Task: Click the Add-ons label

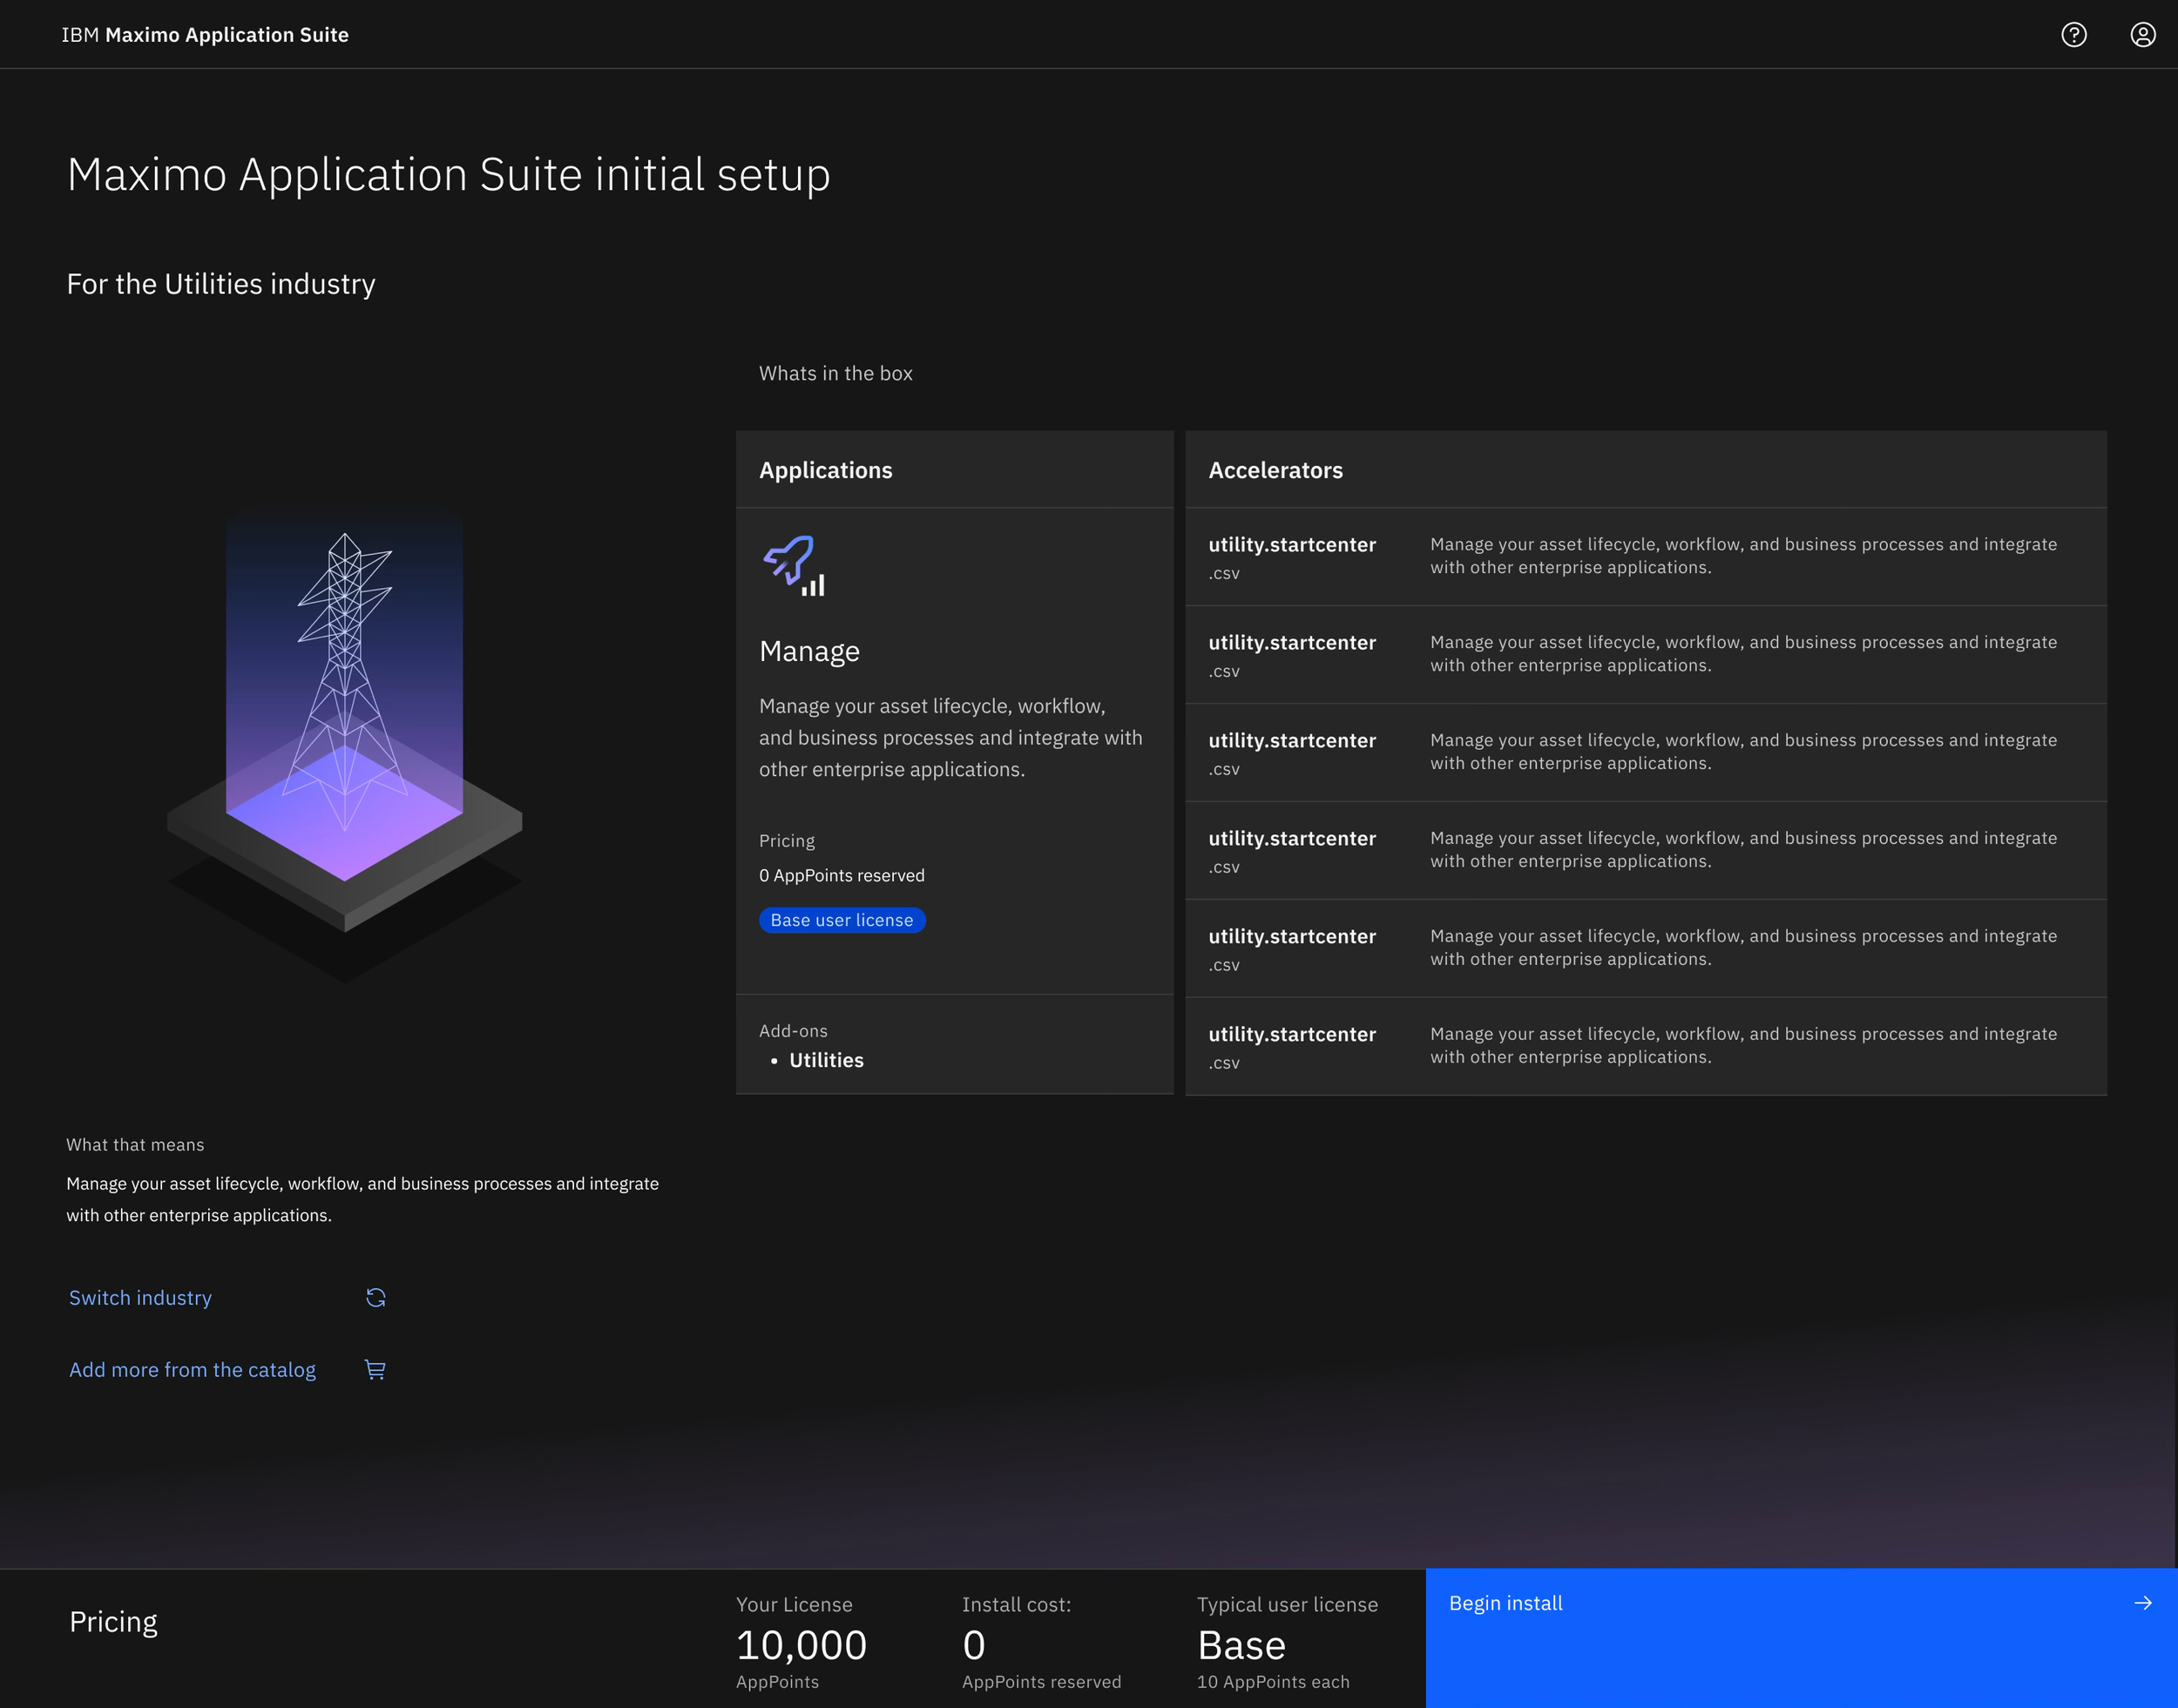Action: click(793, 1031)
